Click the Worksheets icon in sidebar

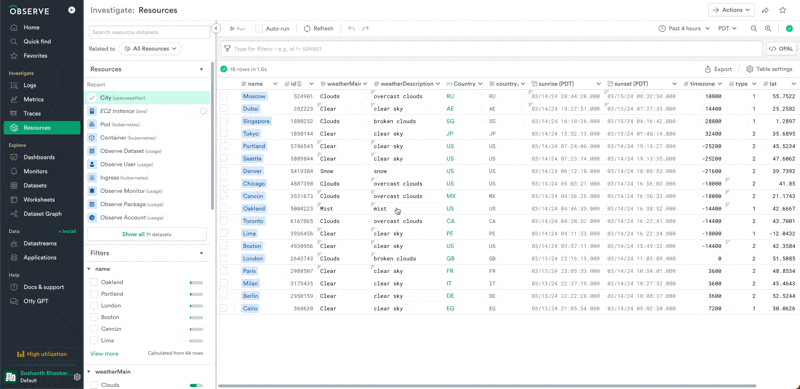tap(14, 200)
